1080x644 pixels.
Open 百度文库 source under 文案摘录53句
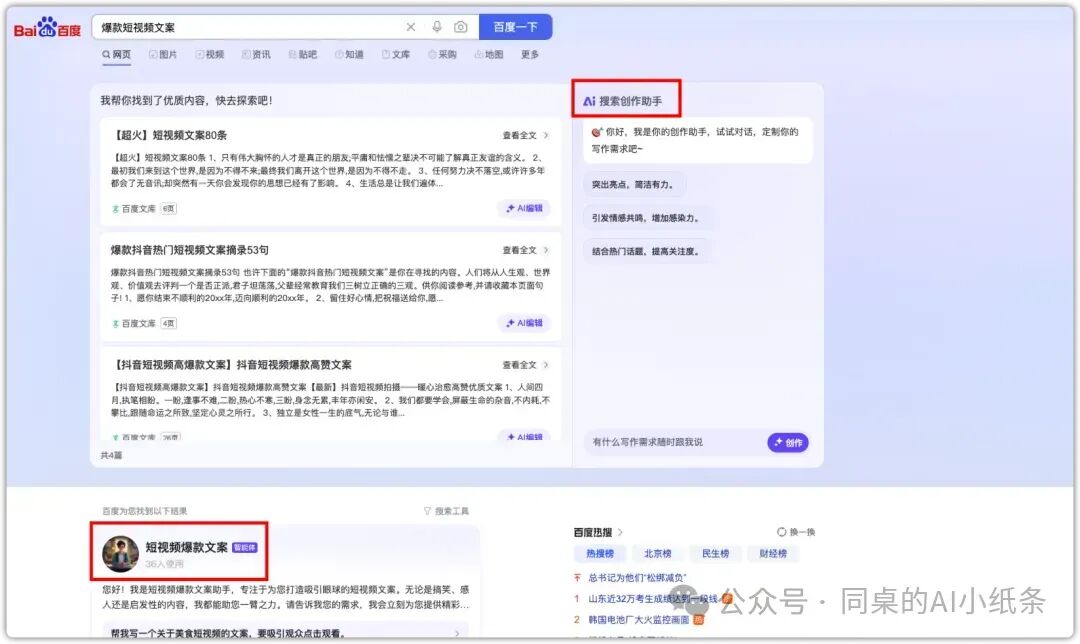pyautogui.click(x=134, y=323)
